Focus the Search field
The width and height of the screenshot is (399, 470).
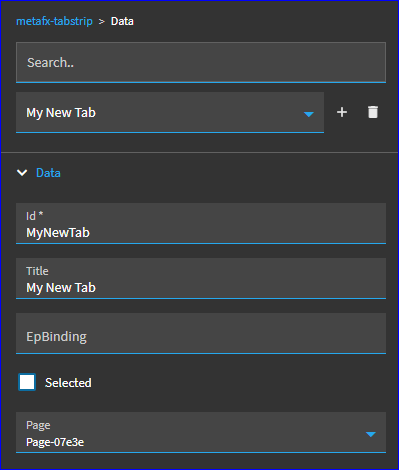click(x=201, y=62)
